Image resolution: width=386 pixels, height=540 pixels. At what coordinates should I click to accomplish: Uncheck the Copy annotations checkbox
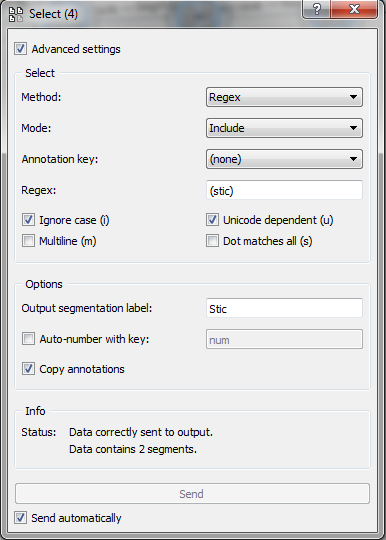tap(28, 368)
